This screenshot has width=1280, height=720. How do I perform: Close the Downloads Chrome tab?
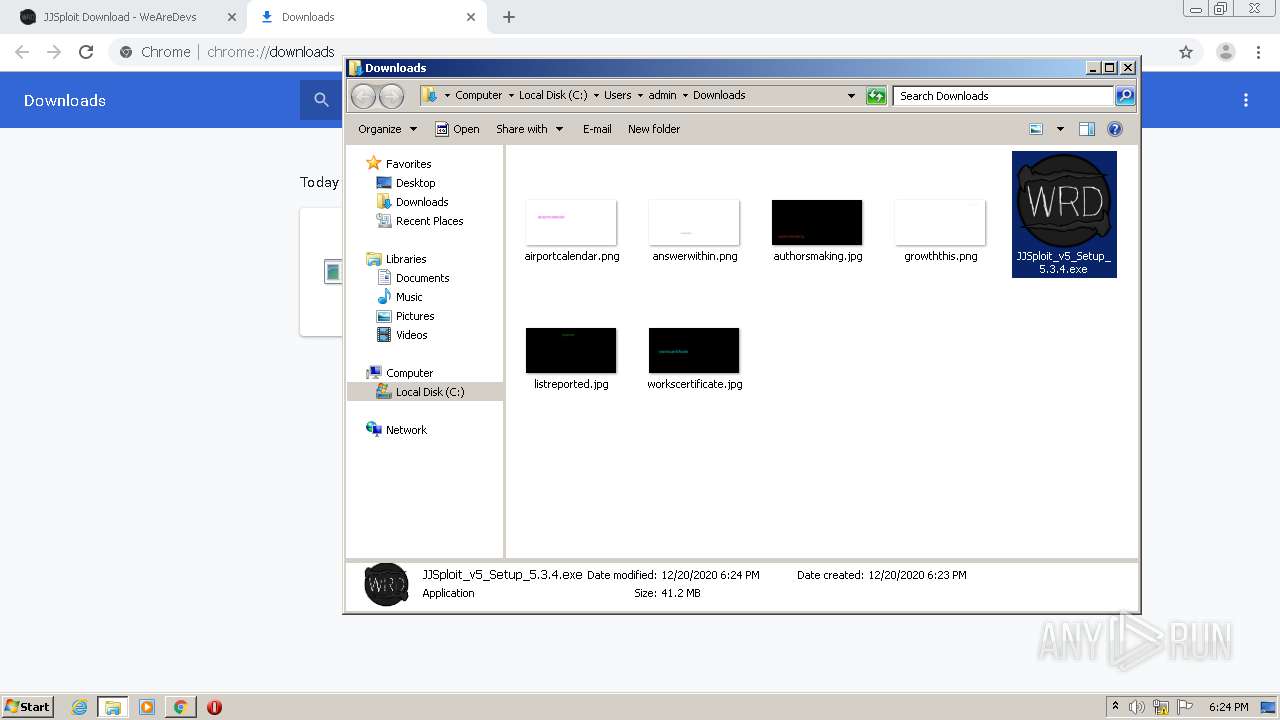tap(471, 17)
